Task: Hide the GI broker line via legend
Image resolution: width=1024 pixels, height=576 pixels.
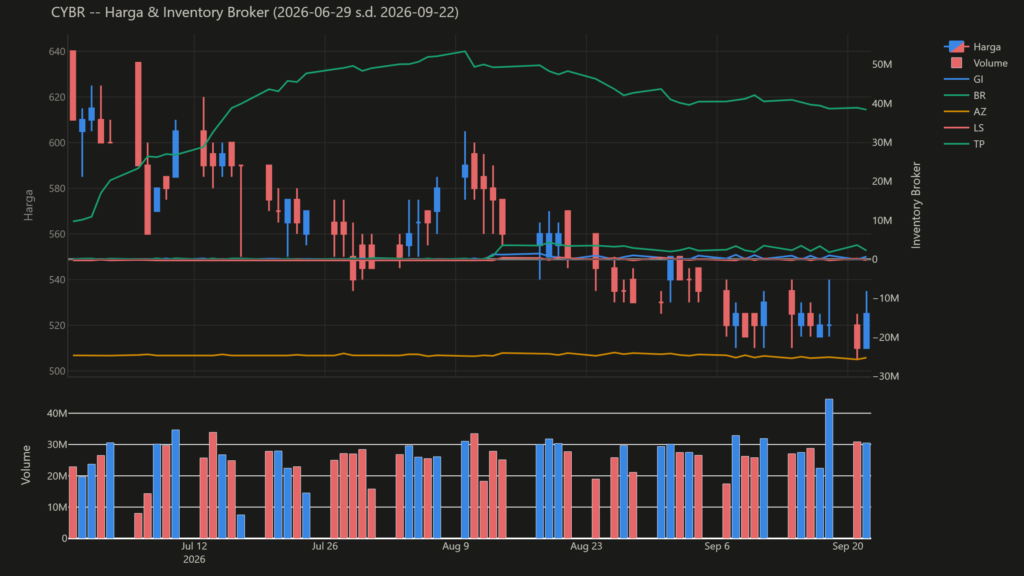Action: 964,79
